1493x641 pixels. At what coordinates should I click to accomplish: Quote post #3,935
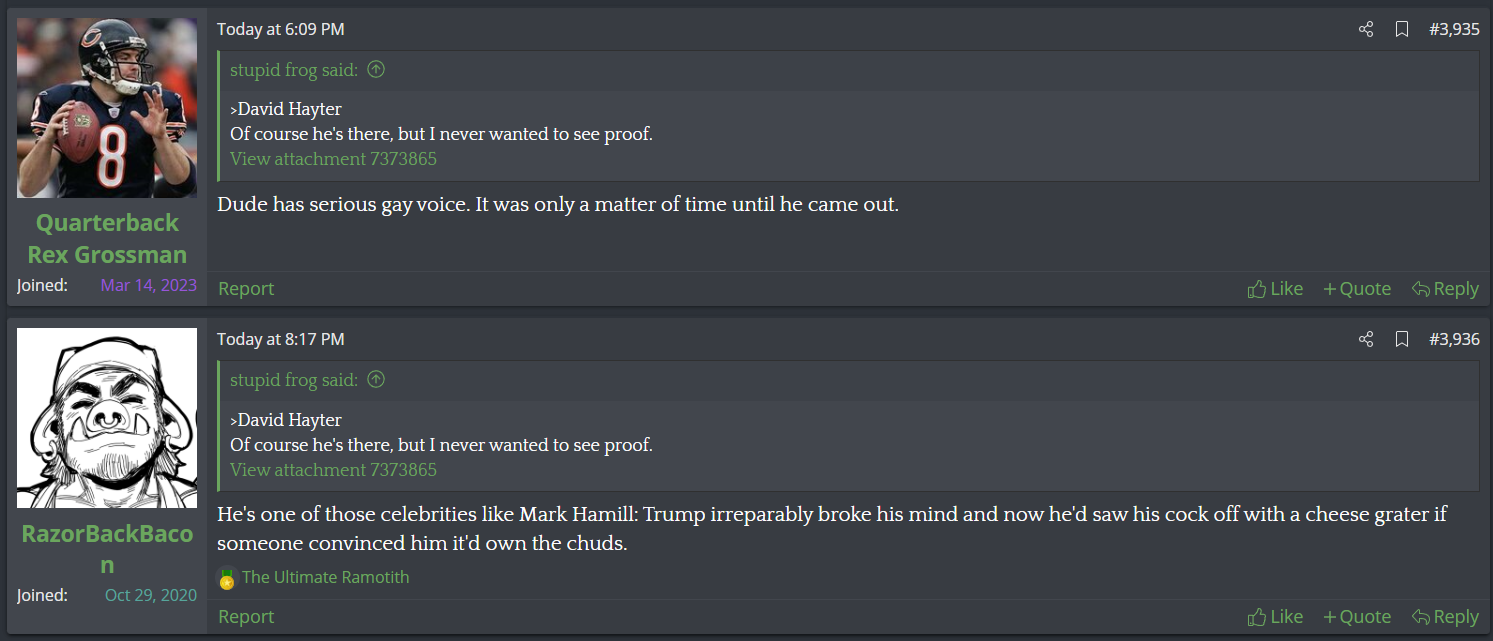(x=1357, y=289)
